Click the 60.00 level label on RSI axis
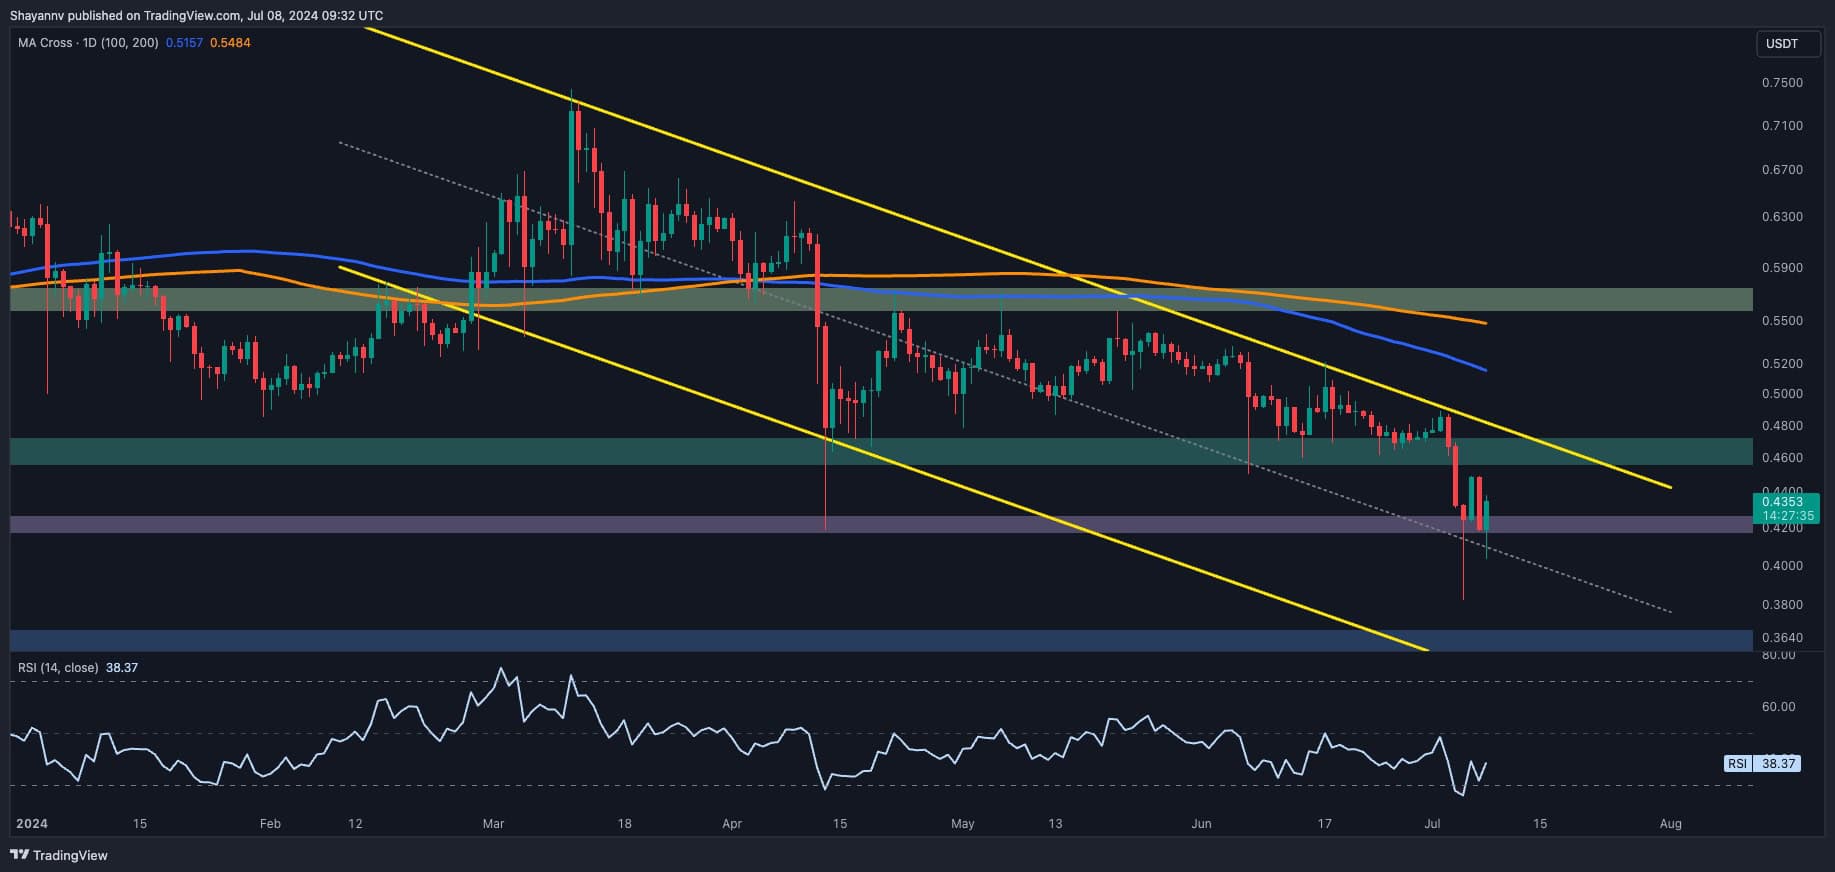 click(x=1778, y=707)
